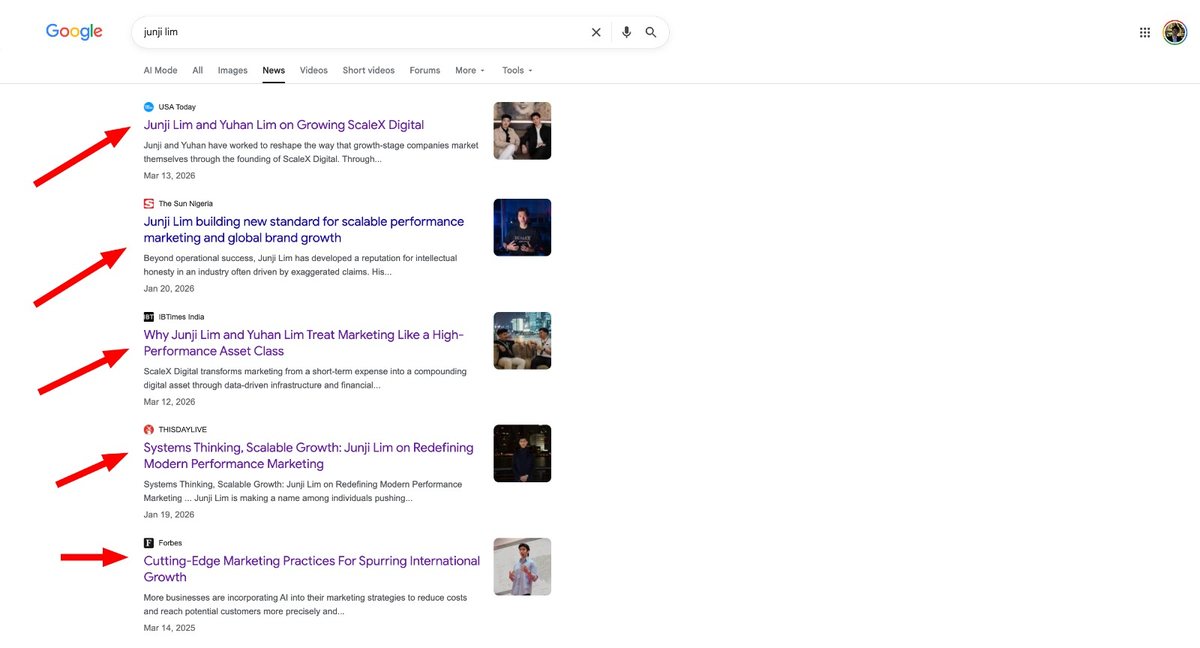1200x648 pixels.
Task: Click the 'Jan 19, 2026' date
Action: pos(169,515)
